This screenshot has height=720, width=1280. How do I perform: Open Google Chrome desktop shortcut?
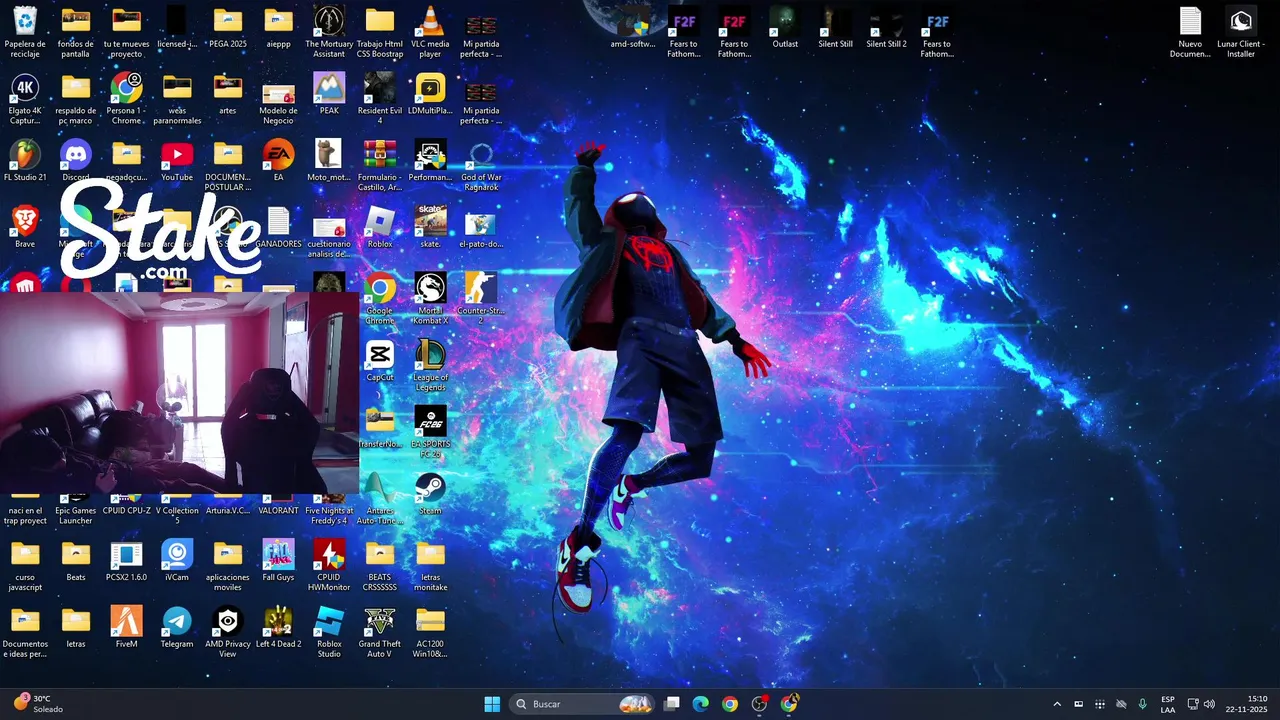[x=380, y=299]
